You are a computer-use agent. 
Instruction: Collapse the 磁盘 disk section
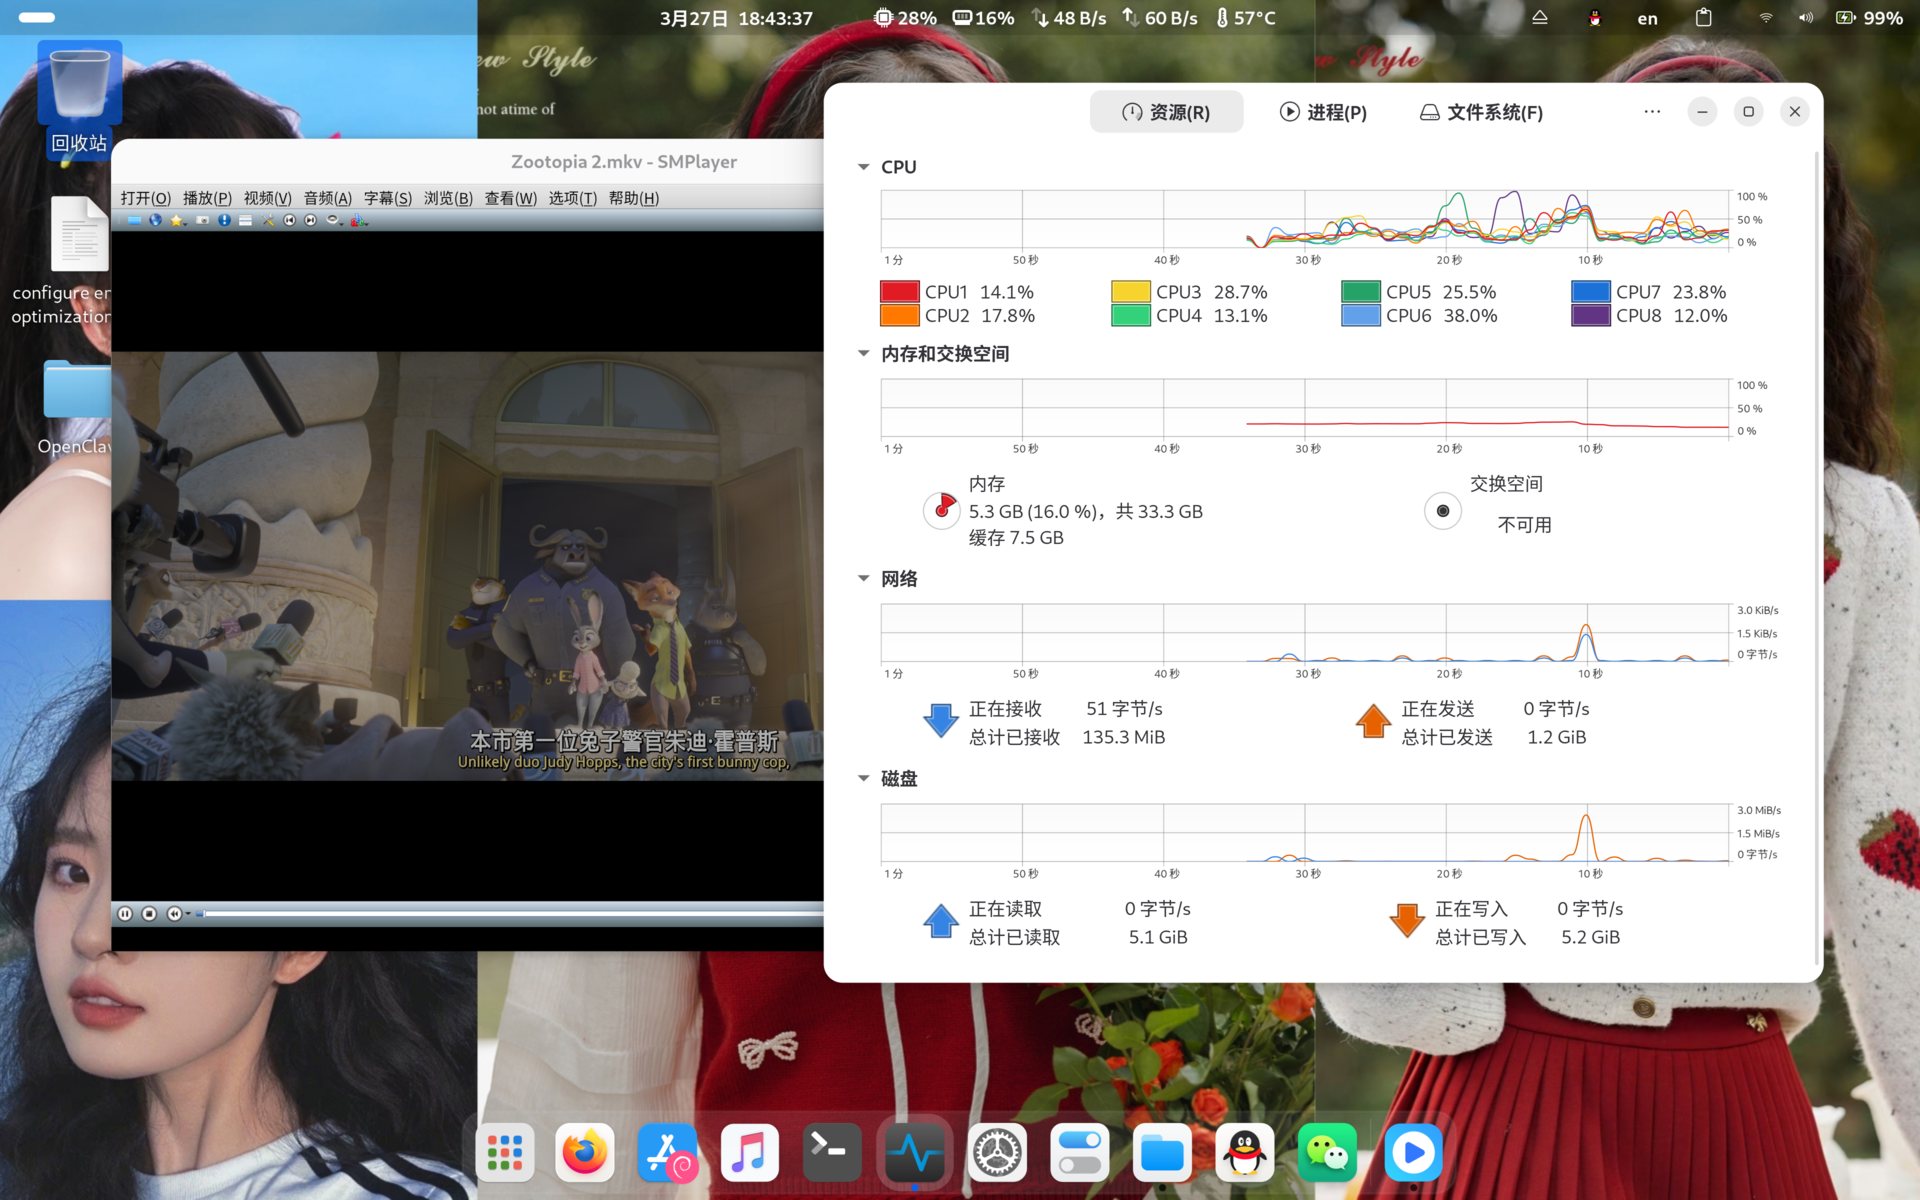pos(864,779)
